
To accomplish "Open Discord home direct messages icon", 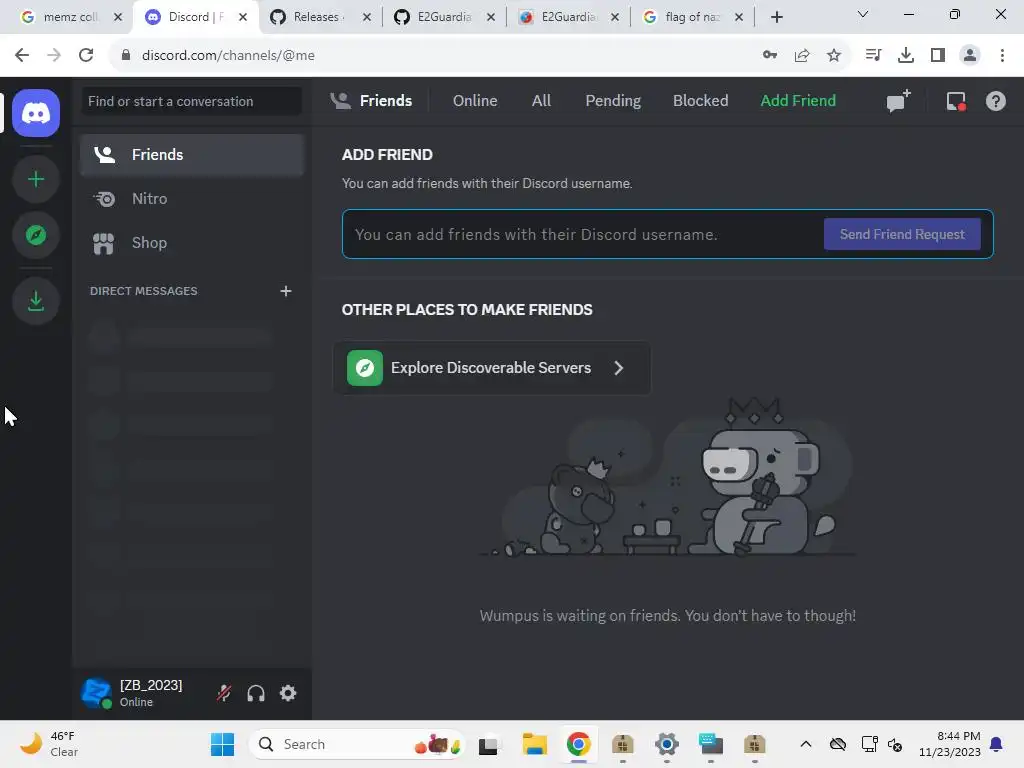I will (x=36, y=113).
